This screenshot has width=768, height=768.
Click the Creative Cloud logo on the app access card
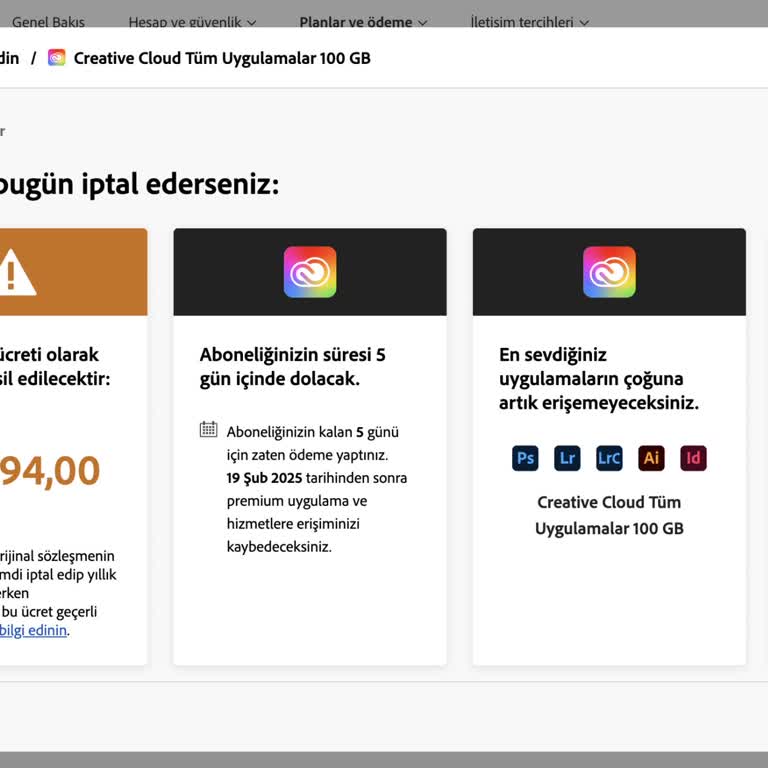[x=609, y=272]
